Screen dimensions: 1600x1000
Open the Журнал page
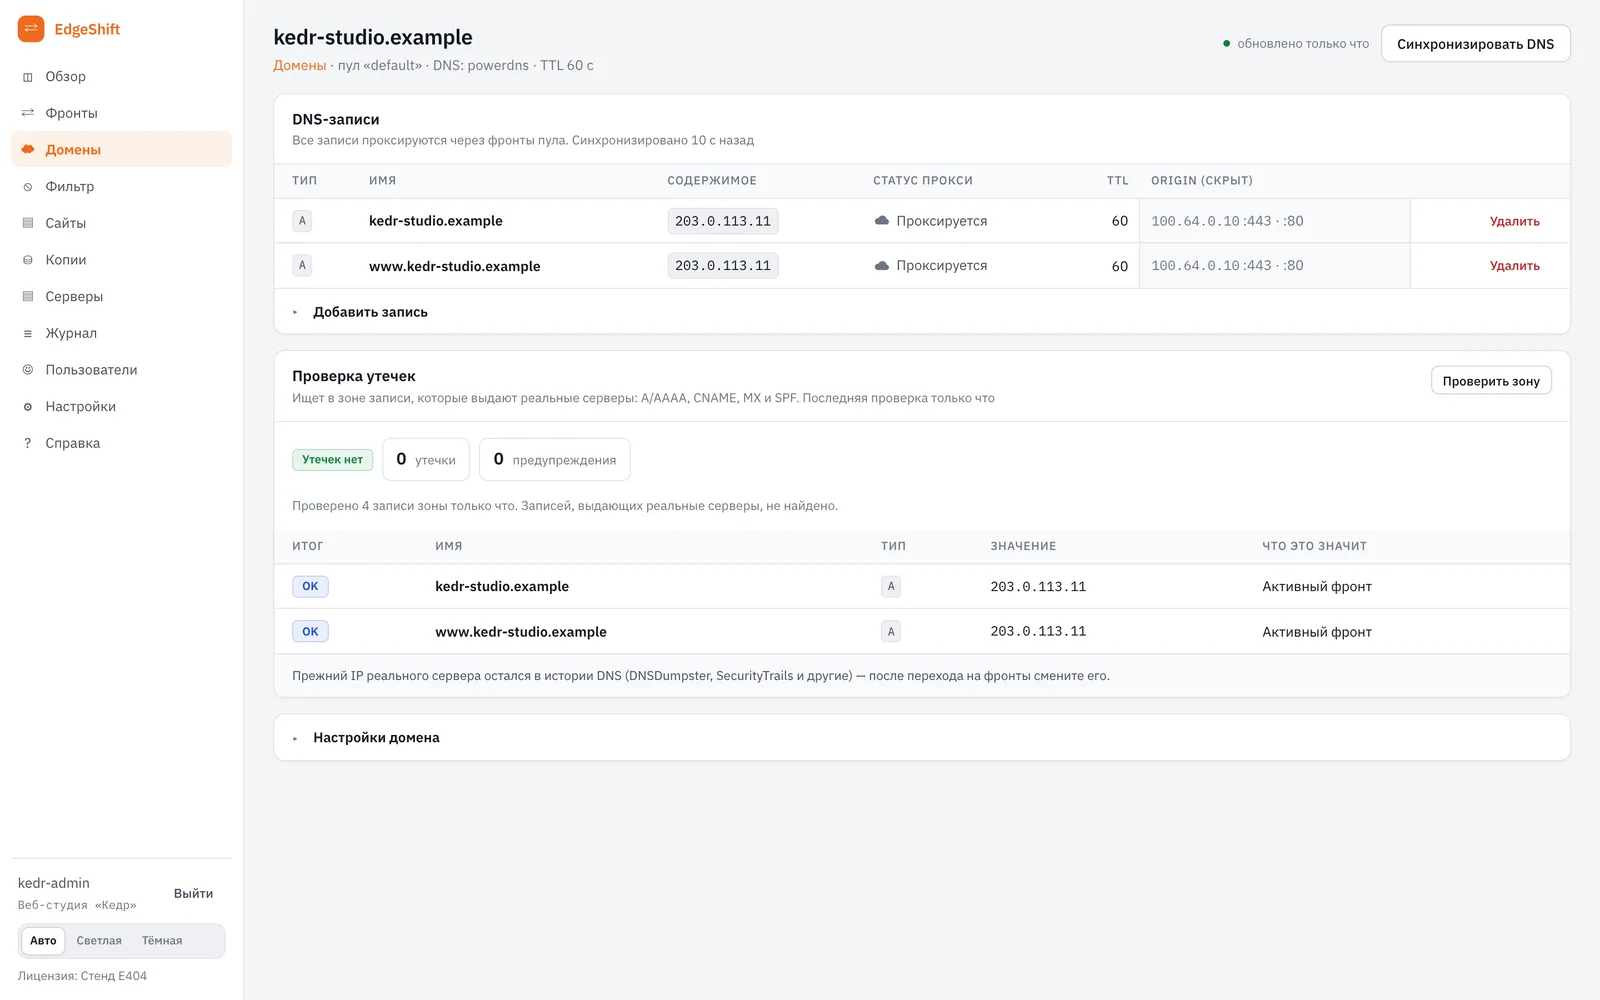pyautogui.click(x=121, y=333)
